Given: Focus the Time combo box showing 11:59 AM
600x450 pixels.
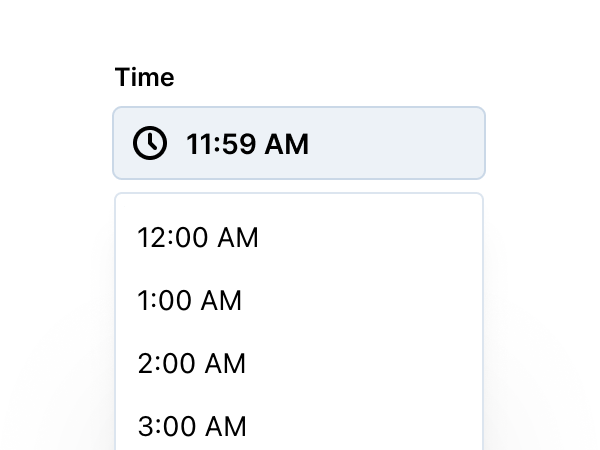Looking at the screenshot, I should click(x=299, y=143).
